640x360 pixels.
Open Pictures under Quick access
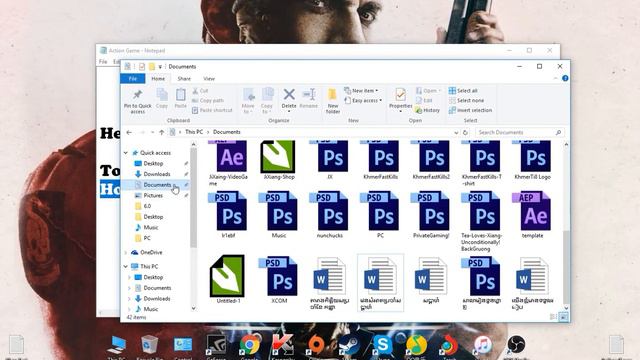(x=153, y=196)
